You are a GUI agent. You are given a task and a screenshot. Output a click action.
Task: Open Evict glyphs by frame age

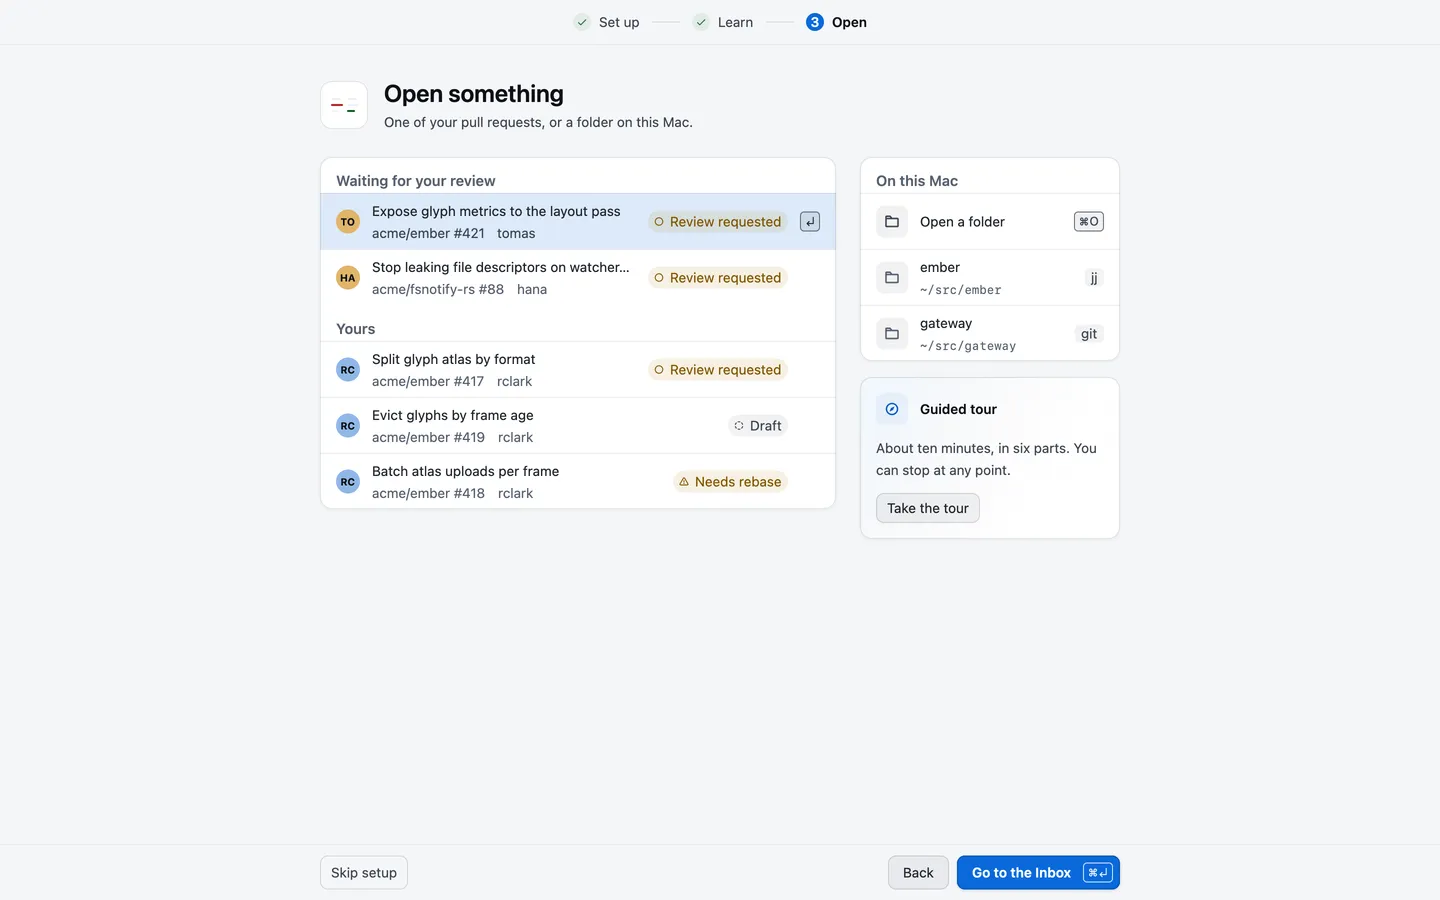tap(578, 426)
